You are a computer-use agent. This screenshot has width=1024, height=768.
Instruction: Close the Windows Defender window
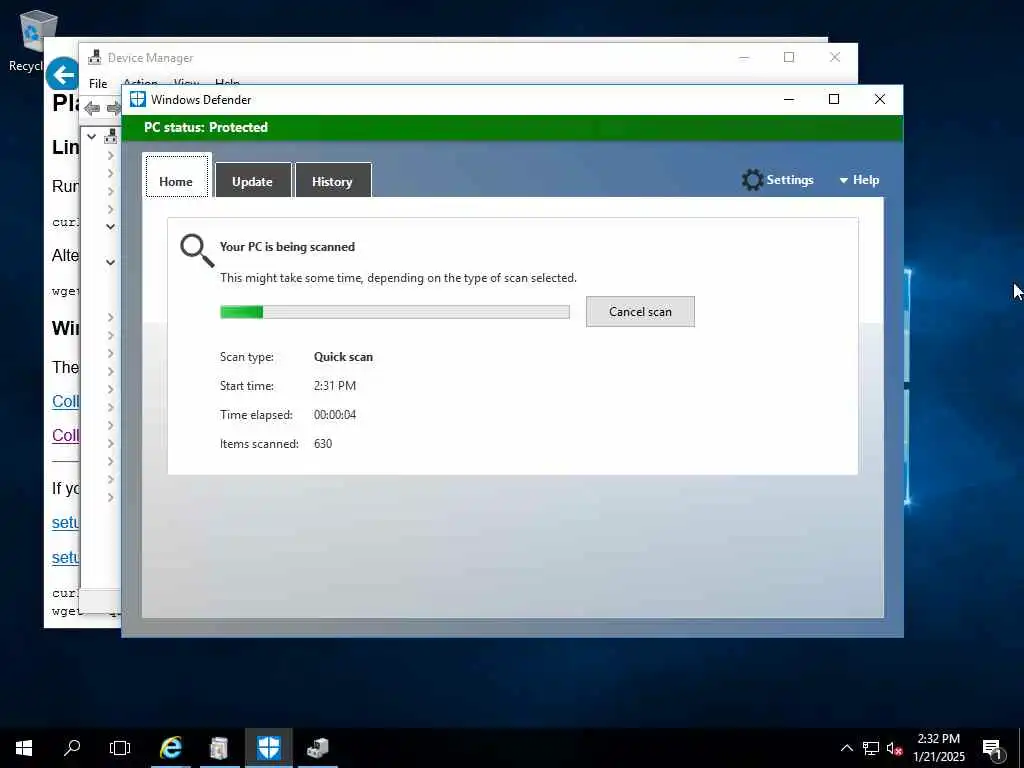880,99
